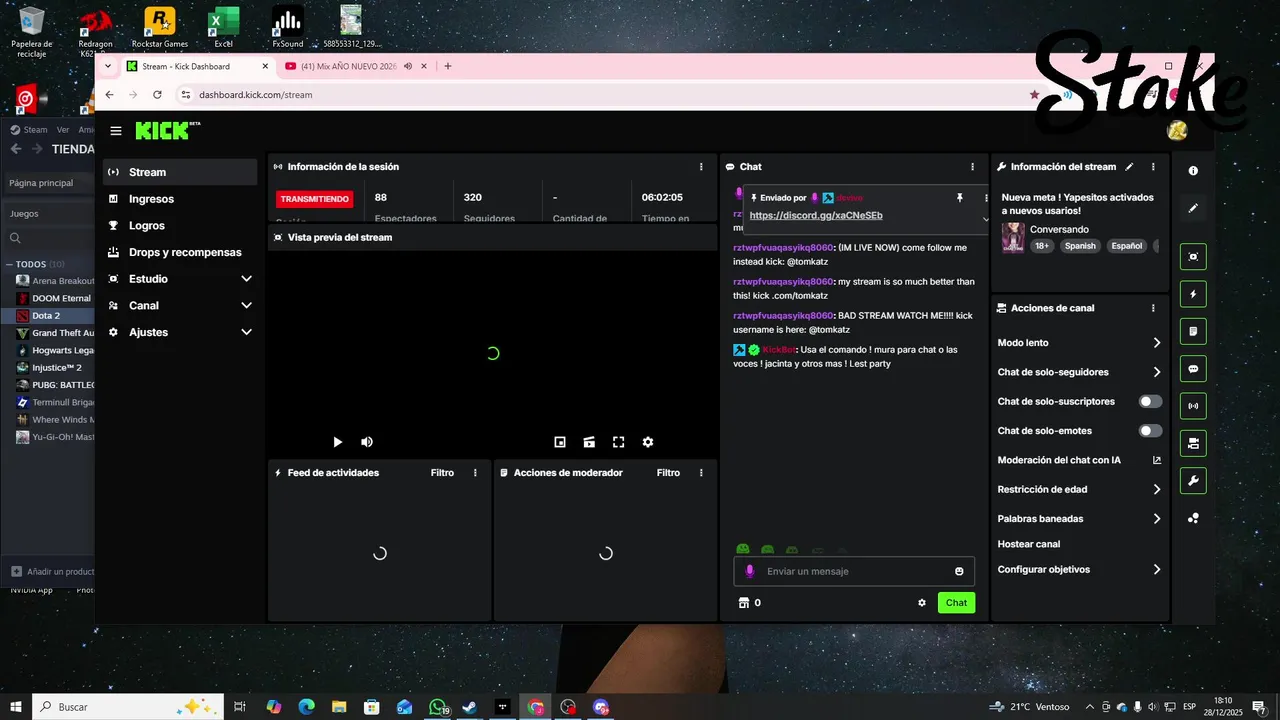The height and width of the screenshot is (720, 1280).
Task: Open Drops y recompensas in navigation
Action: [x=180, y=252]
